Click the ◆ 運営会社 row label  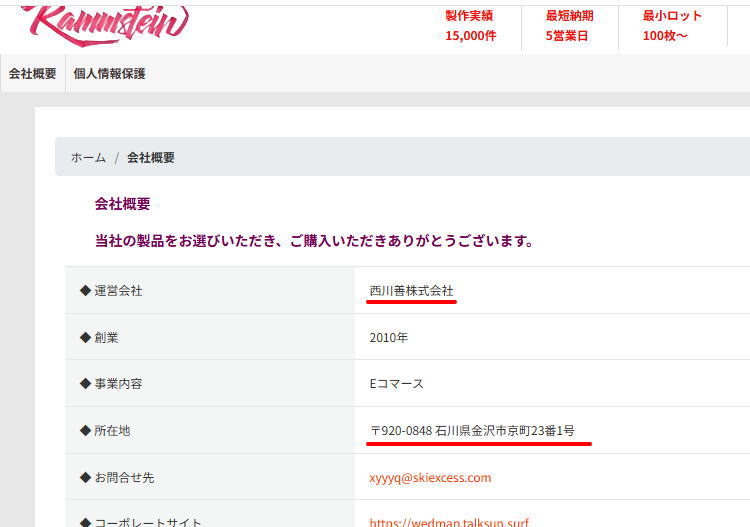(x=110, y=291)
